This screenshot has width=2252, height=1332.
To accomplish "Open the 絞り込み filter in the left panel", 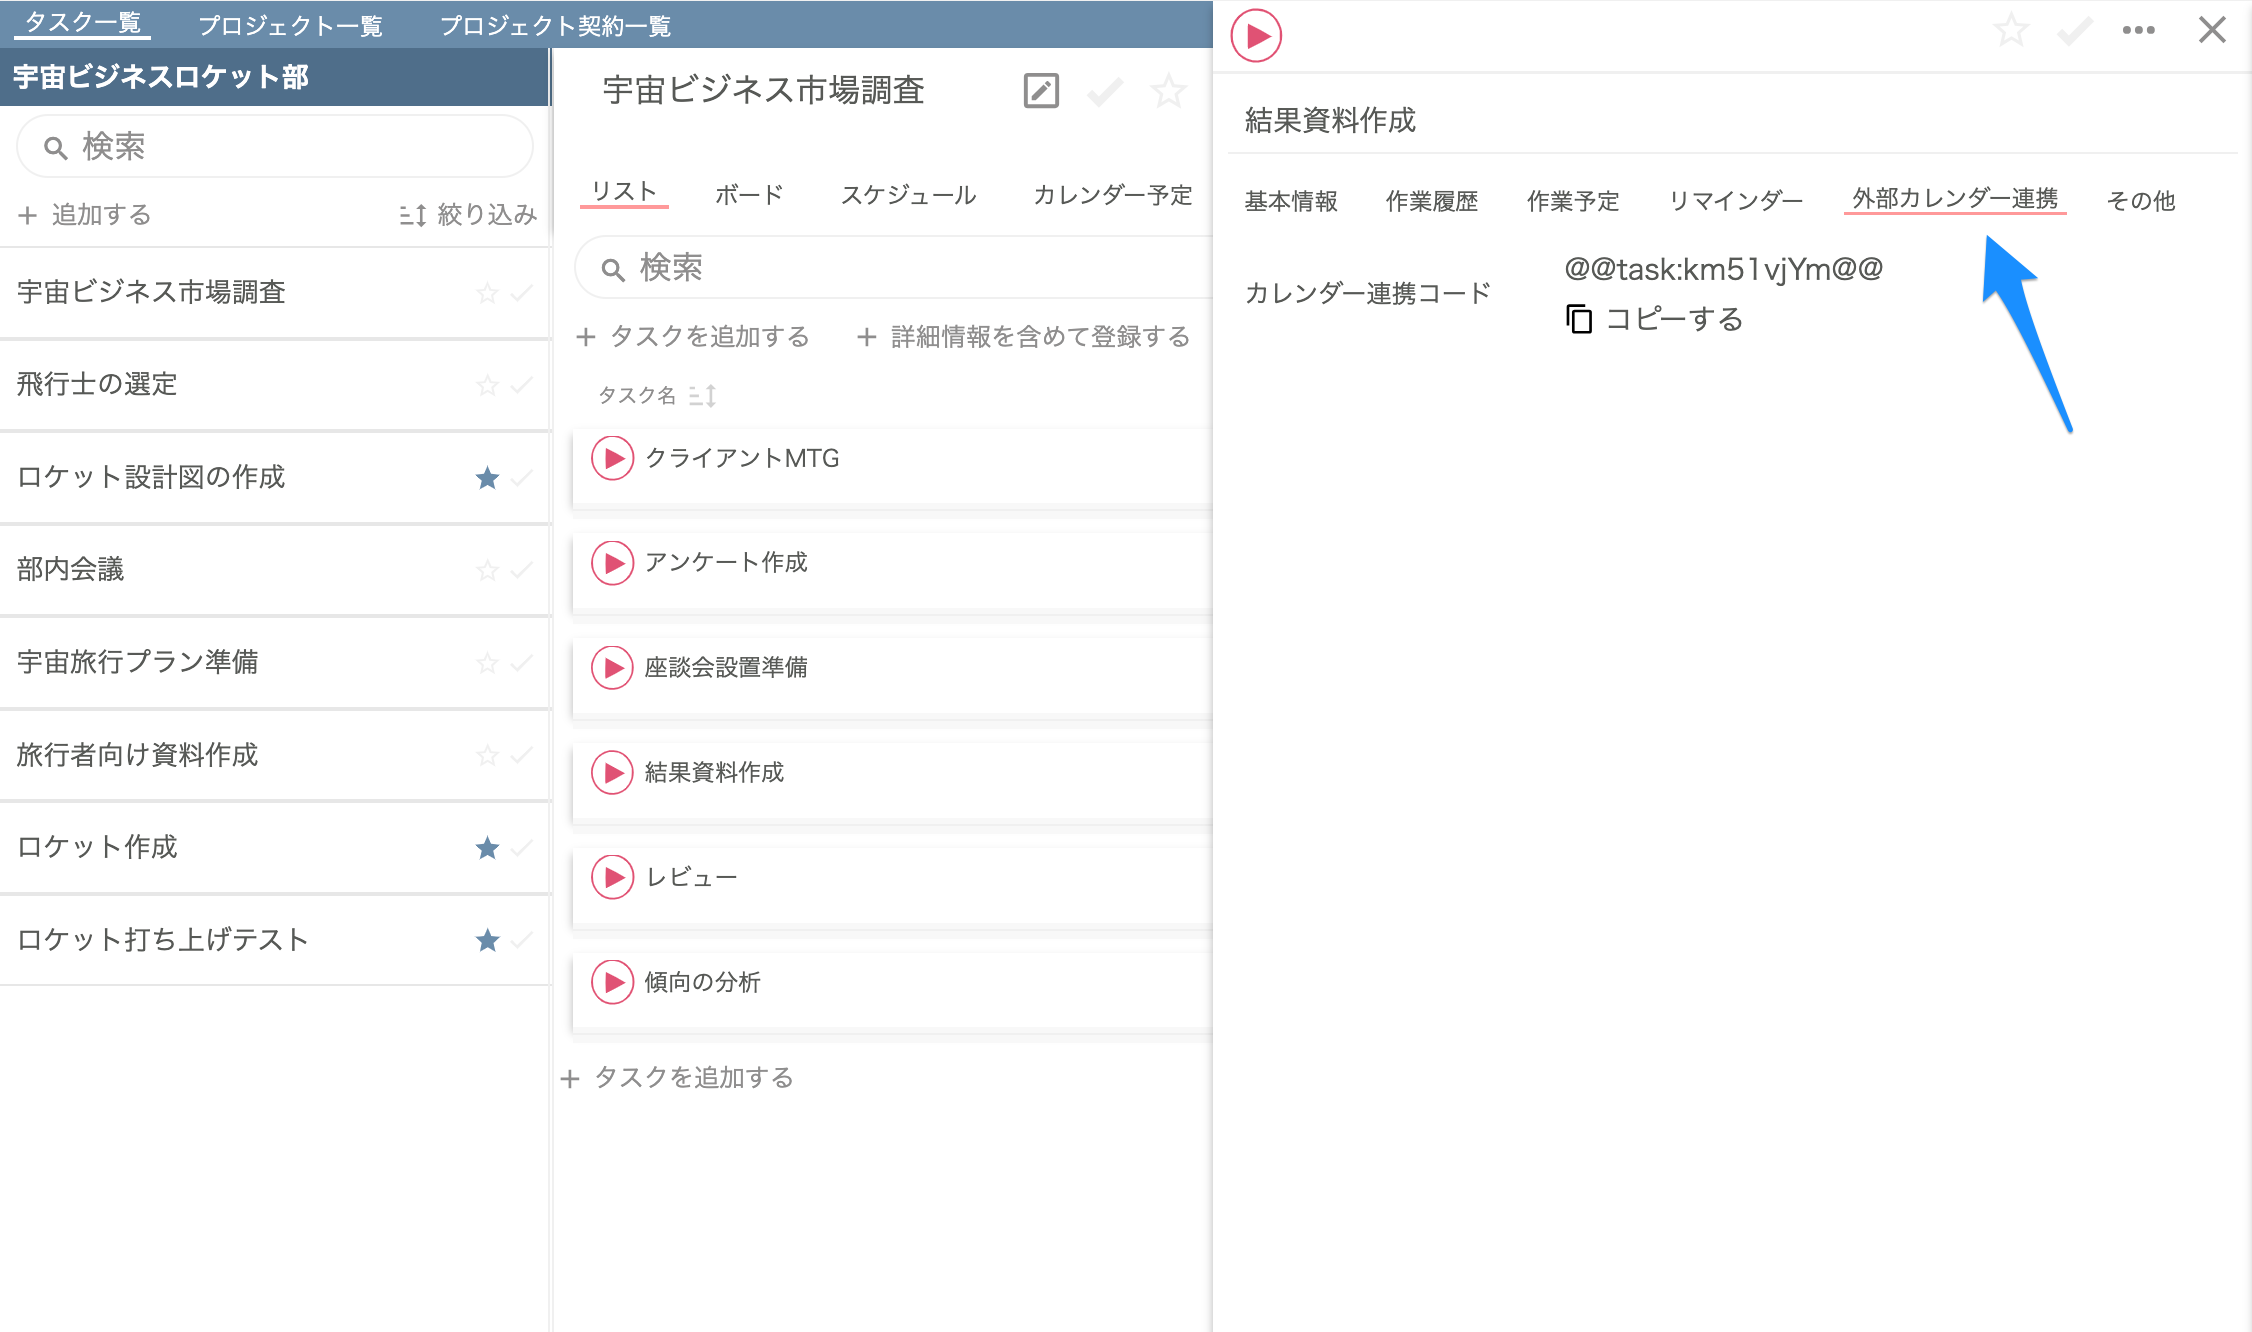I will [466, 214].
